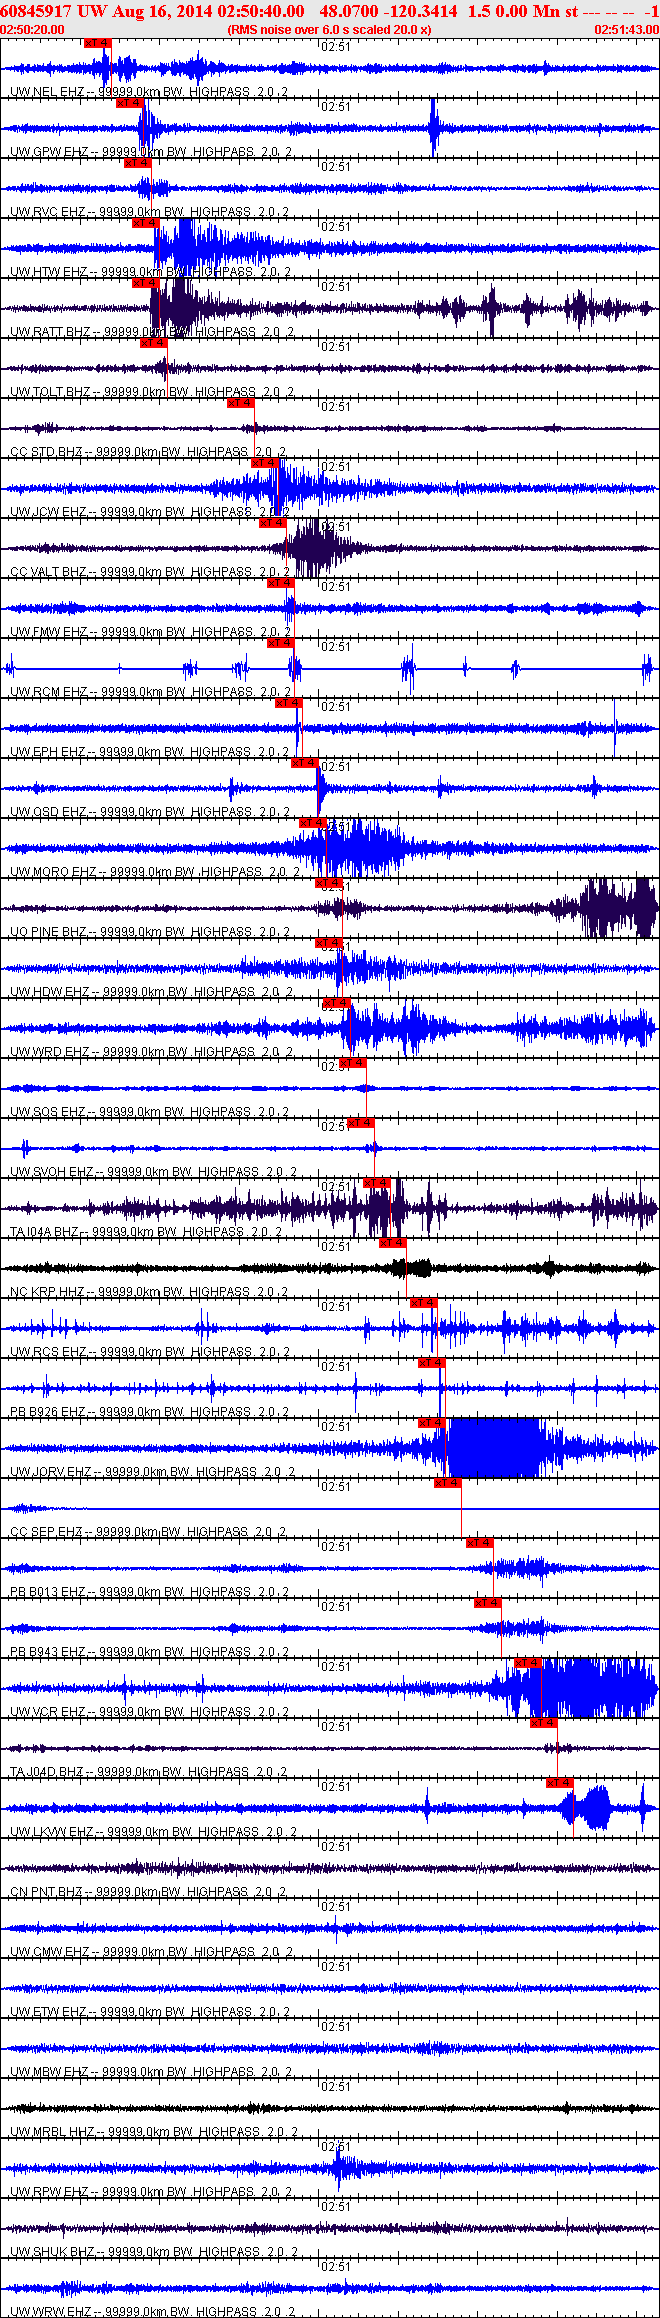Click the red pick marker on UW LKVW trace
The height and width of the screenshot is (2318, 660).
coord(559,1782)
